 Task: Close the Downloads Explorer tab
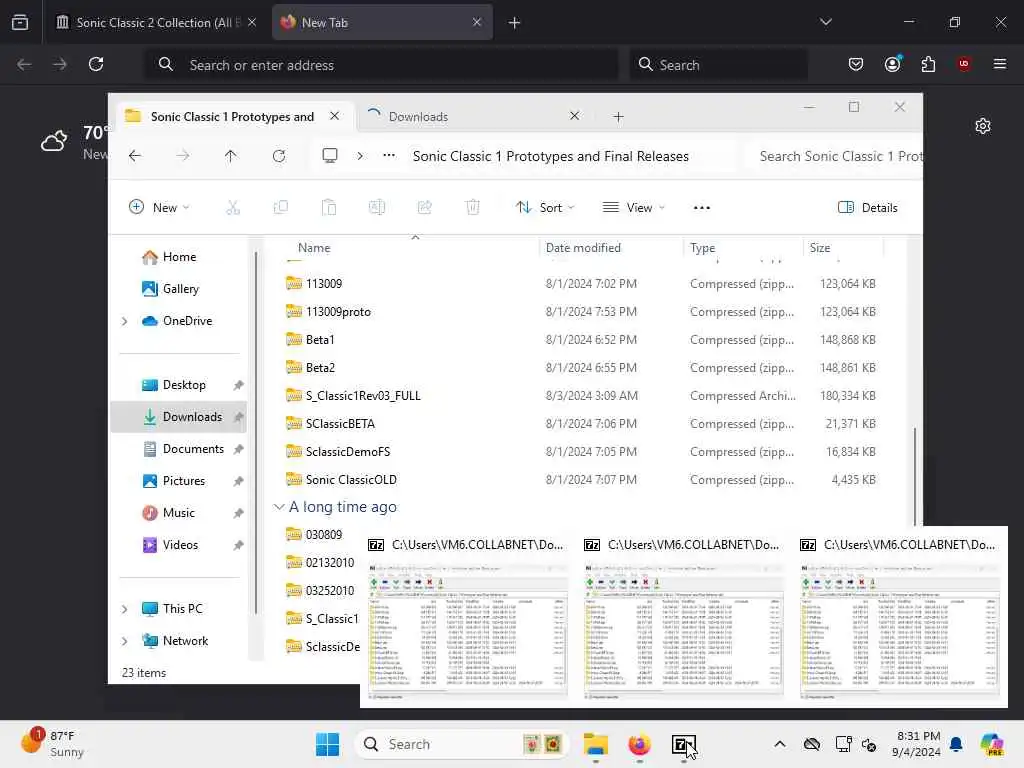coord(574,116)
